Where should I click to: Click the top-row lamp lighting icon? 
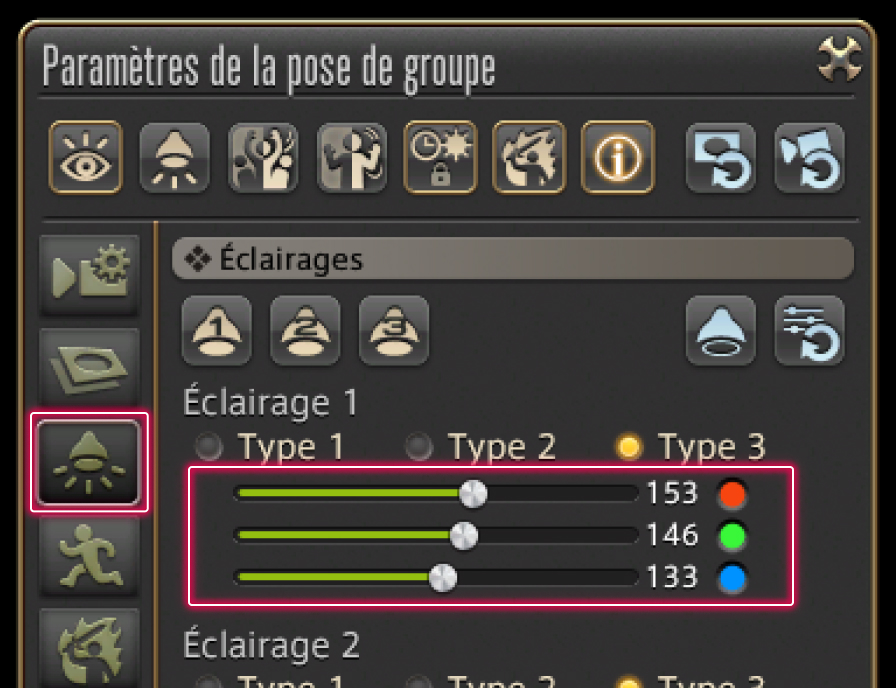[x=174, y=157]
